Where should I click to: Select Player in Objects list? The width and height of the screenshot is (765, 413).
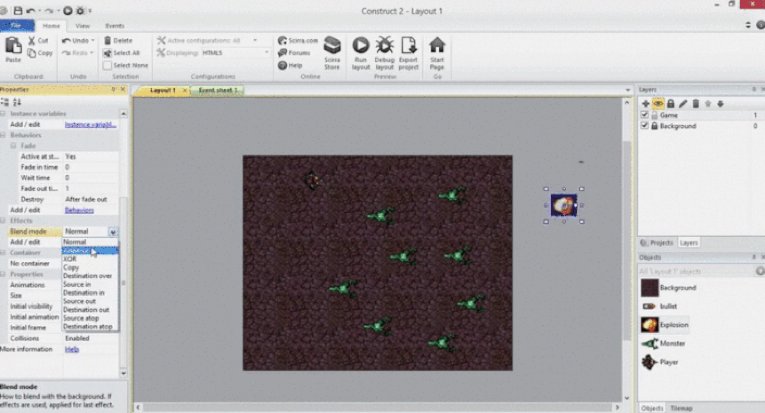(660, 362)
